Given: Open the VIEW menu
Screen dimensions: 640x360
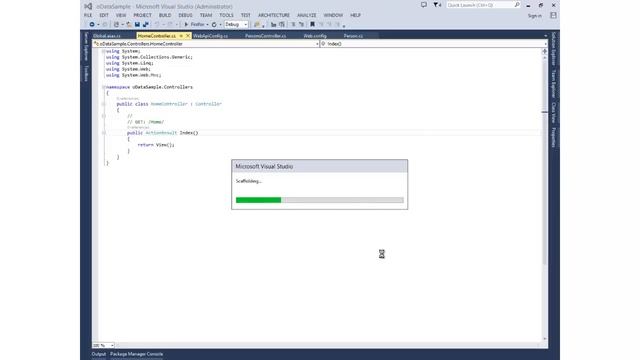Looking at the screenshot, I should 121,15.
